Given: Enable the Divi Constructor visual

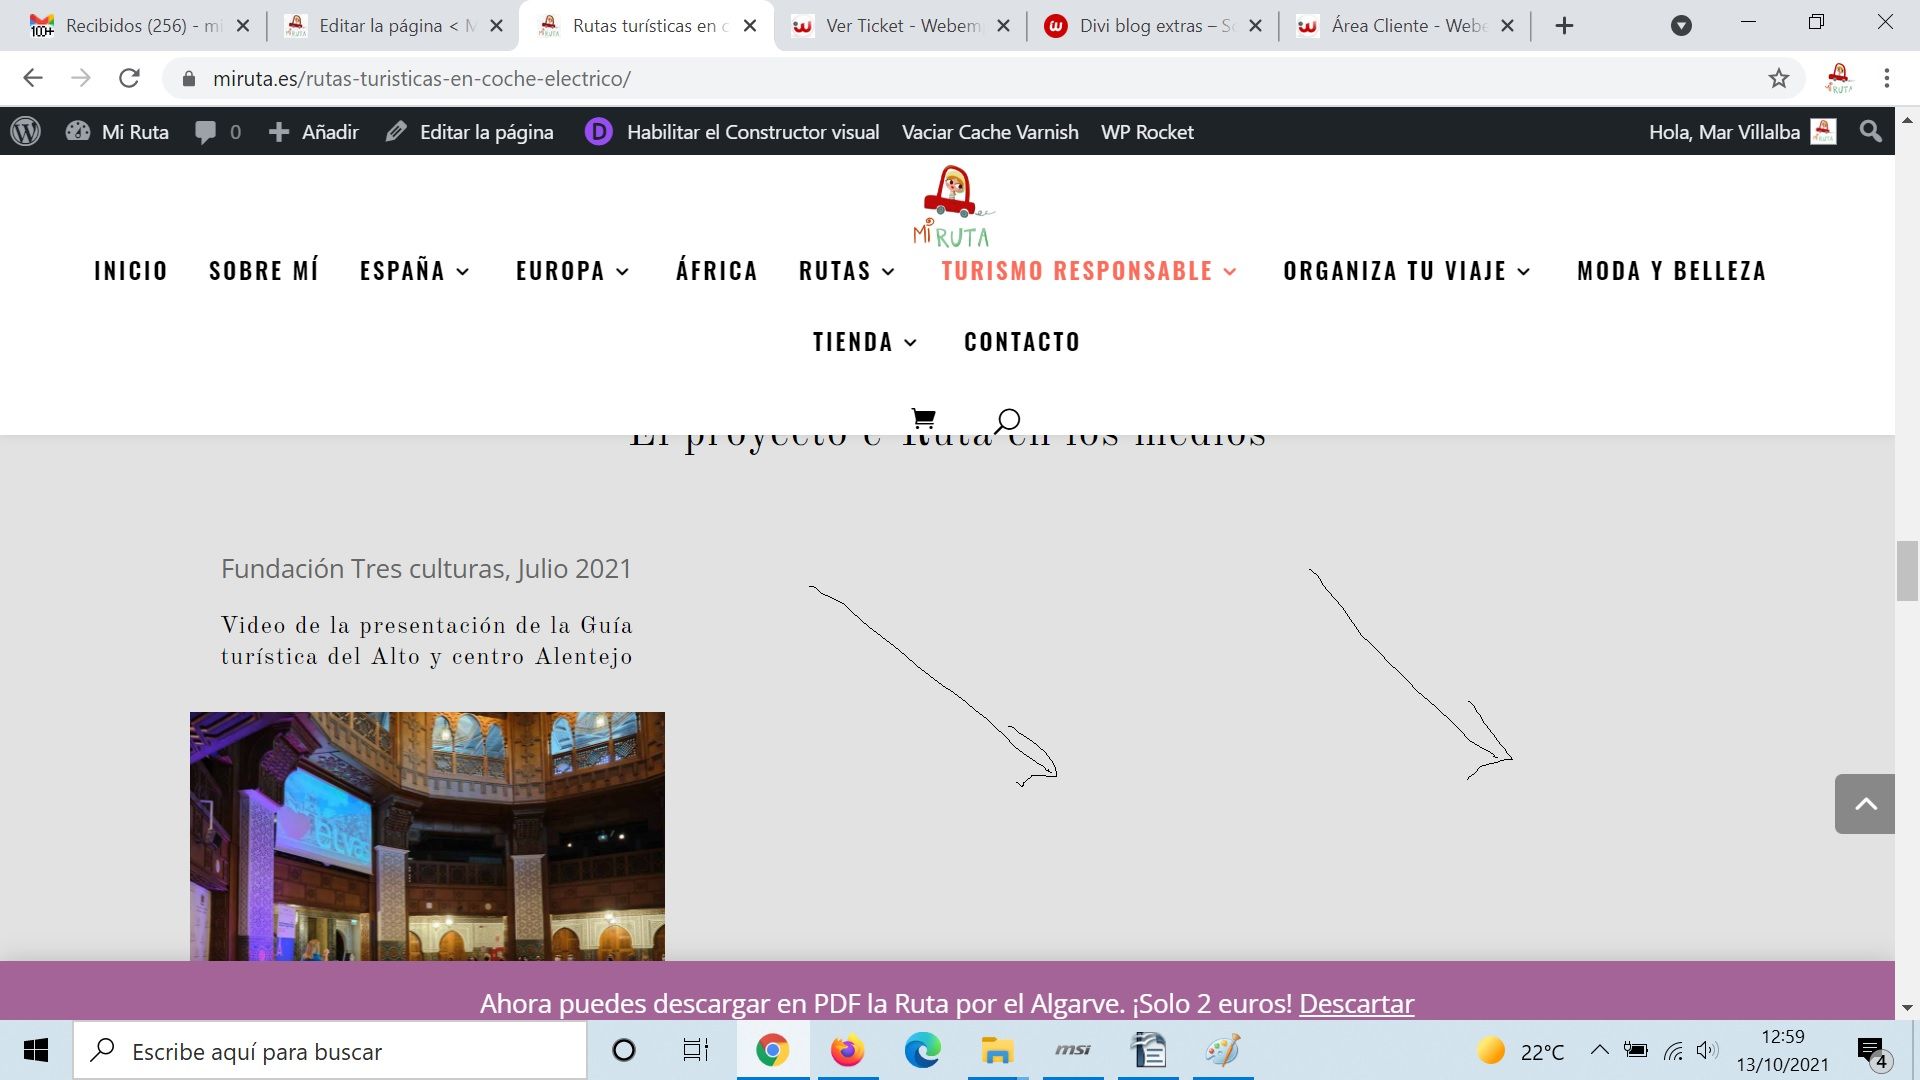Looking at the screenshot, I should pyautogui.click(x=733, y=132).
